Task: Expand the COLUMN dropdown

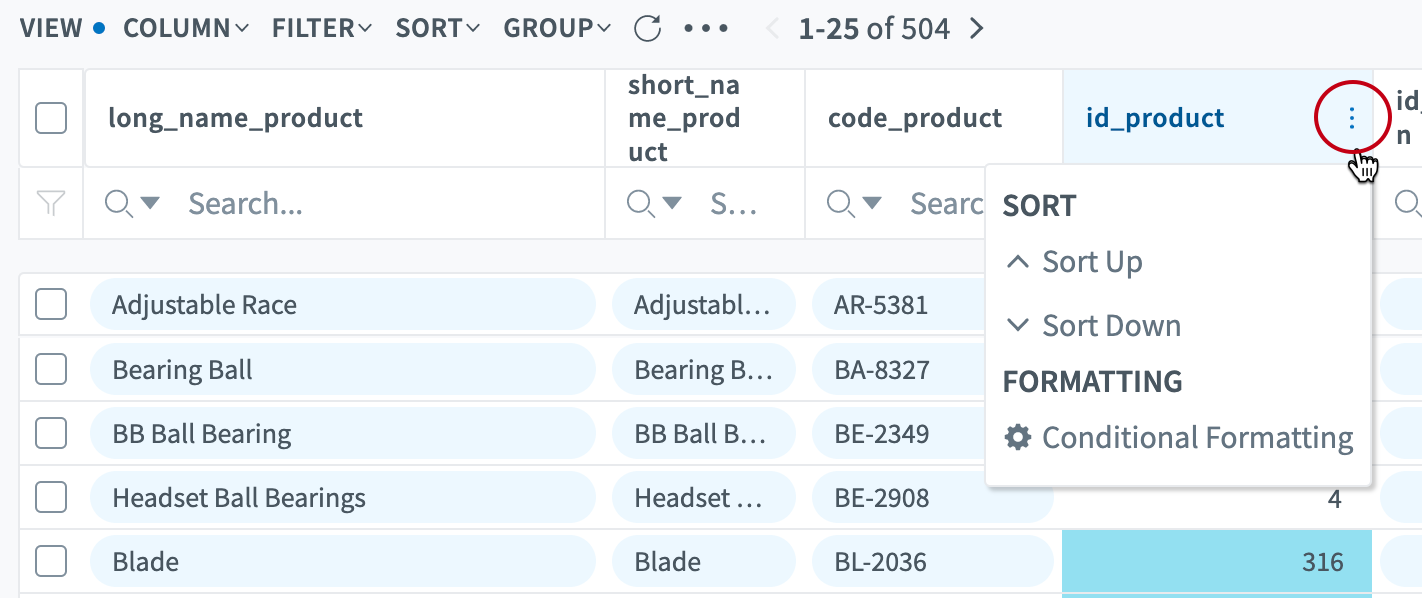Action: click(x=186, y=29)
